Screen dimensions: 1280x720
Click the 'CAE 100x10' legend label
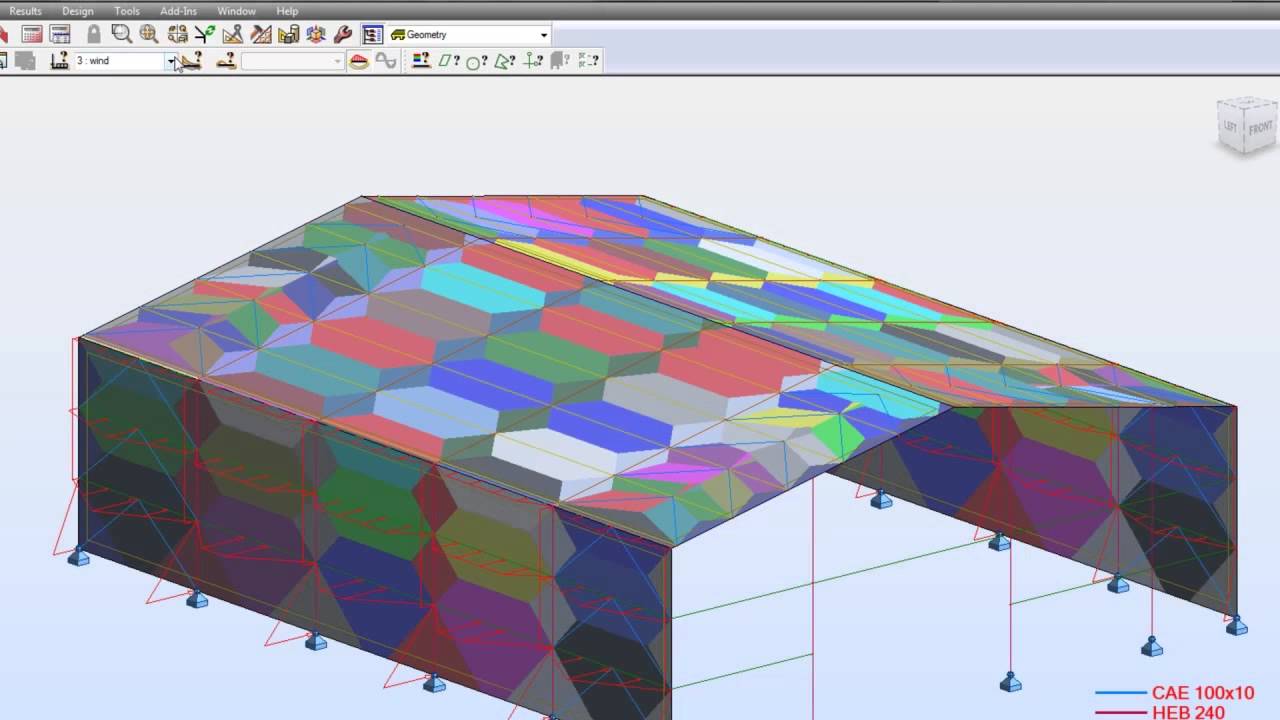point(1202,693)
